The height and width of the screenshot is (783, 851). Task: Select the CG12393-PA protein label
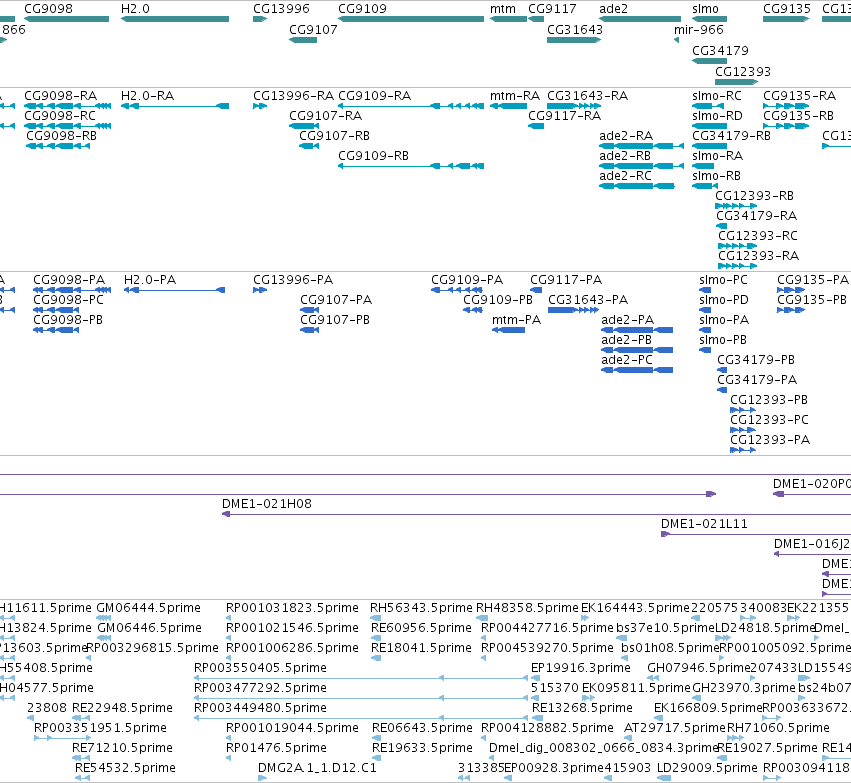tap(770, 440)
